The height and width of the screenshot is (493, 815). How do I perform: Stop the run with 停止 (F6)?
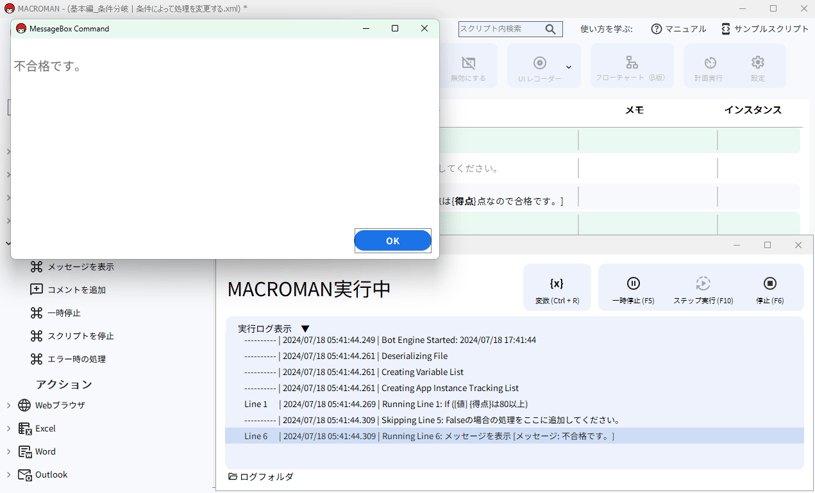point(770,288)
